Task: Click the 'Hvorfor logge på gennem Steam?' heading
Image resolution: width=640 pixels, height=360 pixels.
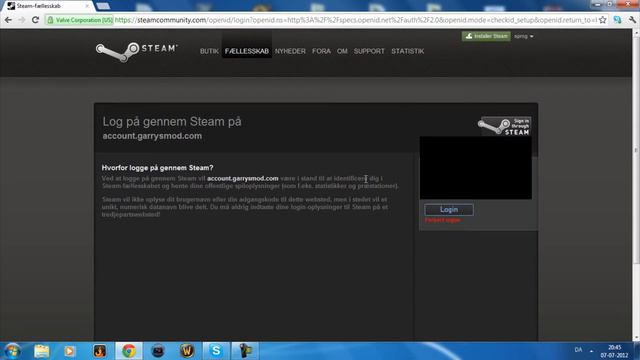Action: [x=158, y=168]
